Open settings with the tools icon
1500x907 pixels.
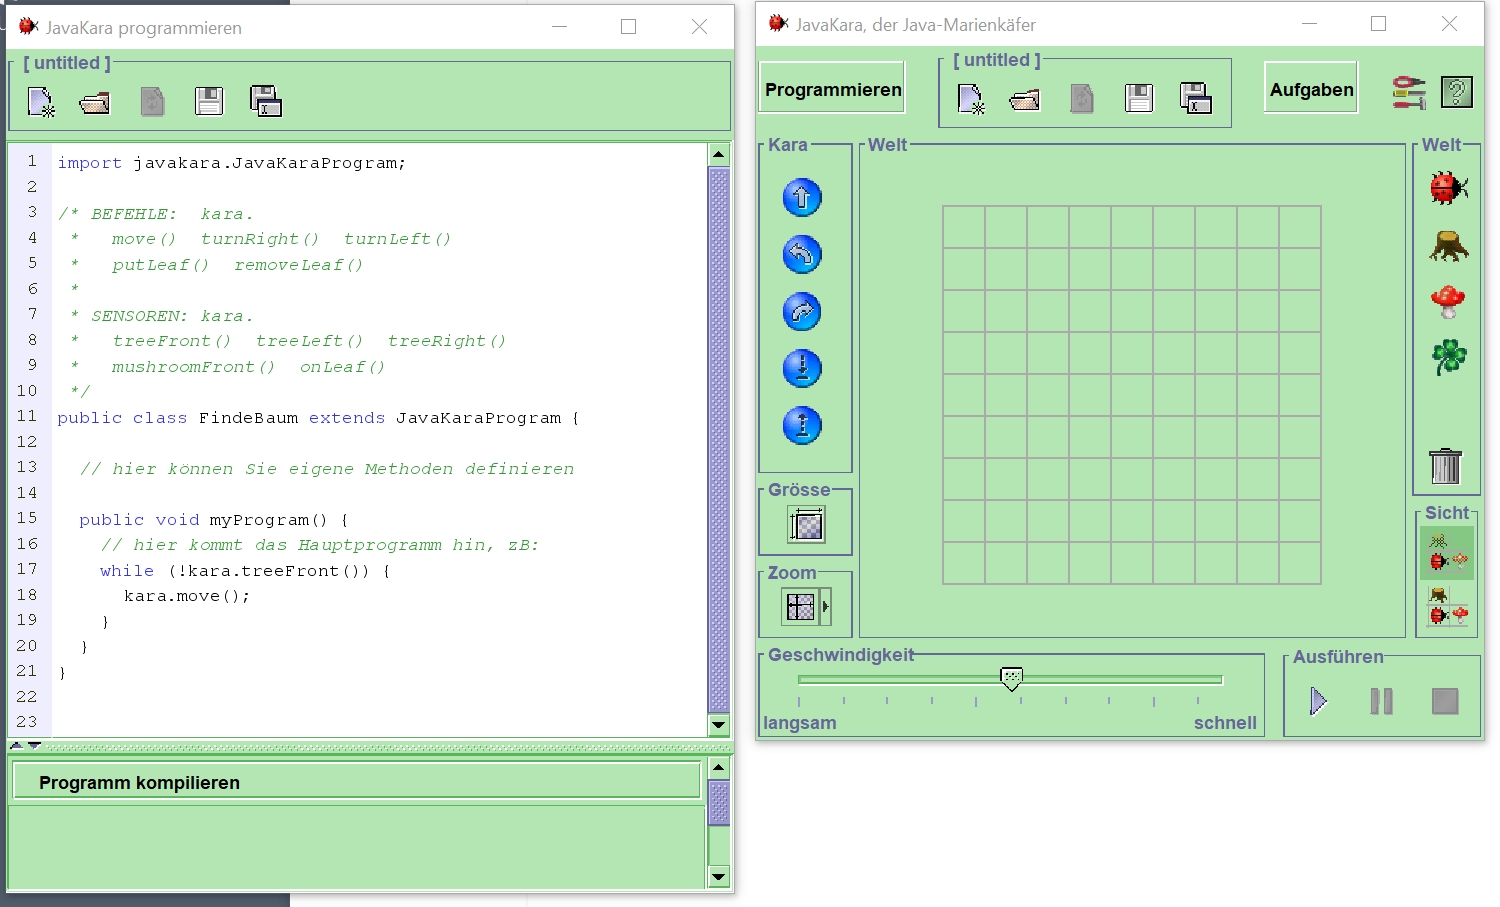tap(1409, 92)
